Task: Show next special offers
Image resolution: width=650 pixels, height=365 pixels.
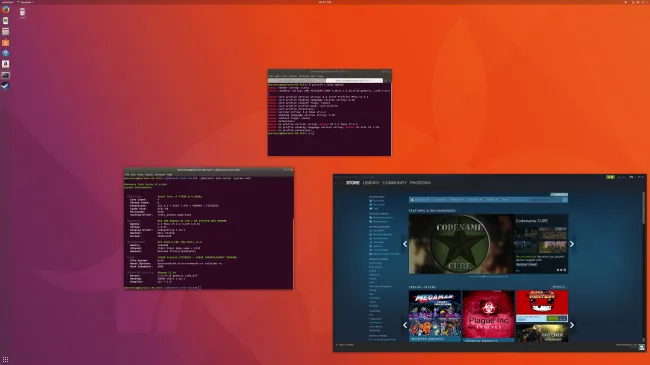Action: (572, 325)
